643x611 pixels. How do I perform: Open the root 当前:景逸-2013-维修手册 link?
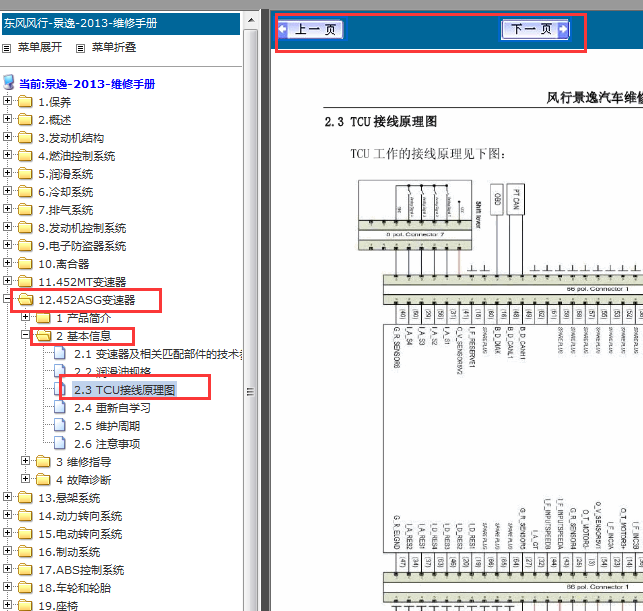click(87, 84)
